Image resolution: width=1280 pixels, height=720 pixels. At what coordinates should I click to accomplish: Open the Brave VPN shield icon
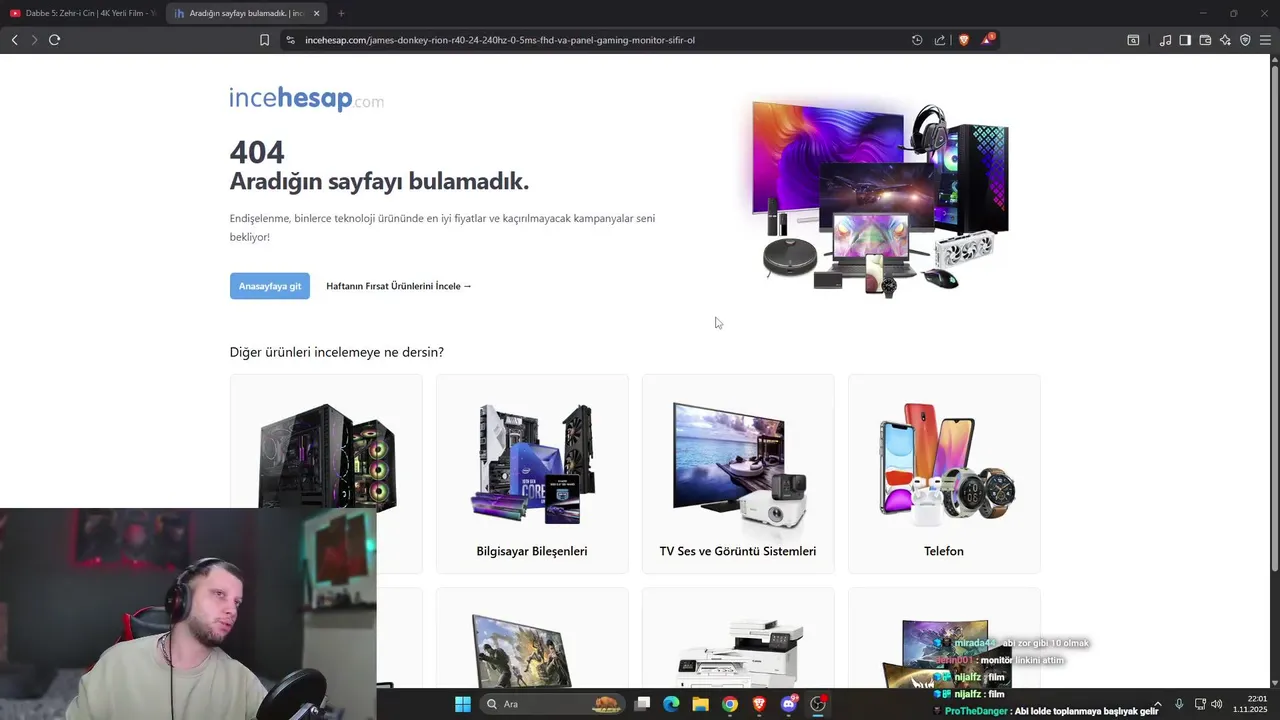click(1245, 40)
